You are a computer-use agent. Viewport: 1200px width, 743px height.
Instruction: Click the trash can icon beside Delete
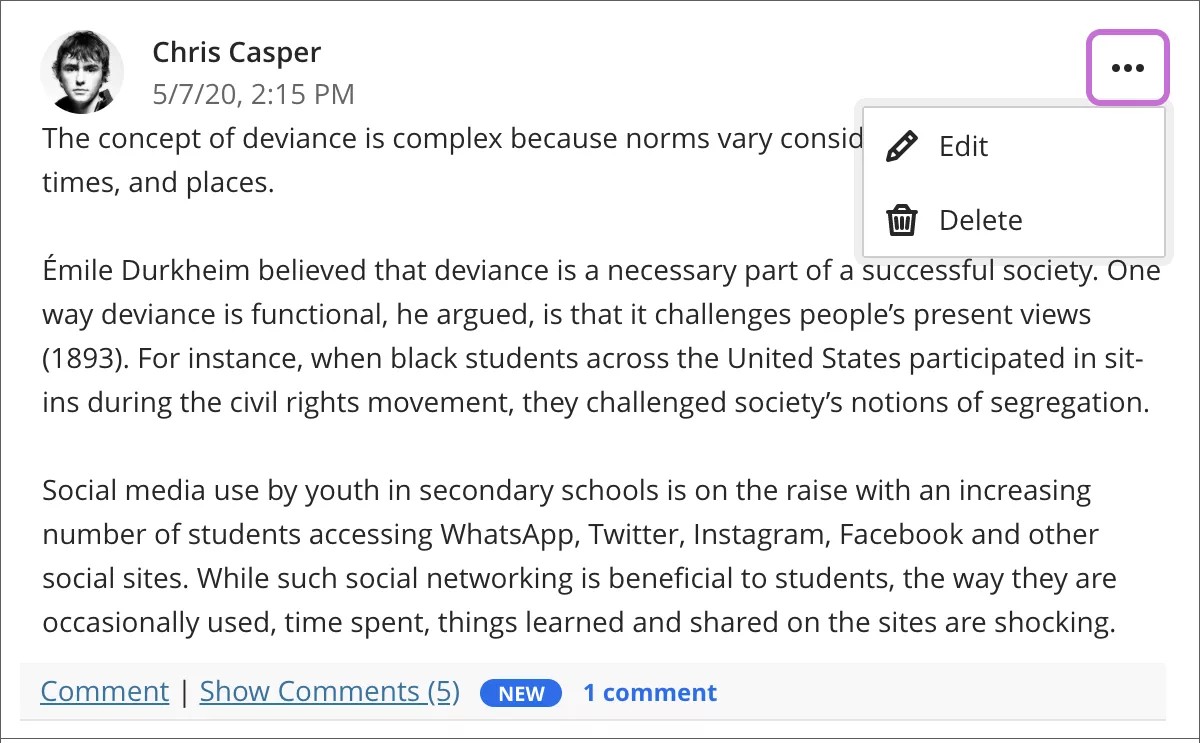pyautogui.click(x=902, y=220)
